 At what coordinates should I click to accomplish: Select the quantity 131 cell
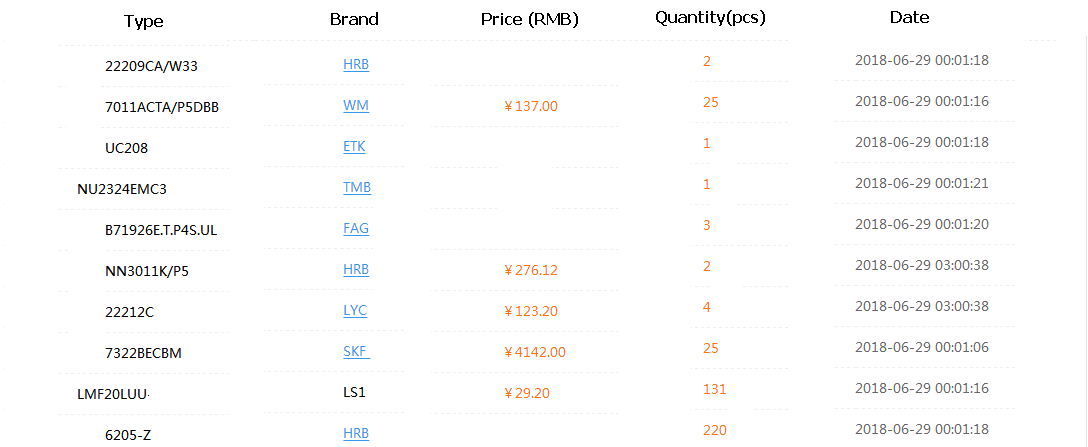(714, 389)
